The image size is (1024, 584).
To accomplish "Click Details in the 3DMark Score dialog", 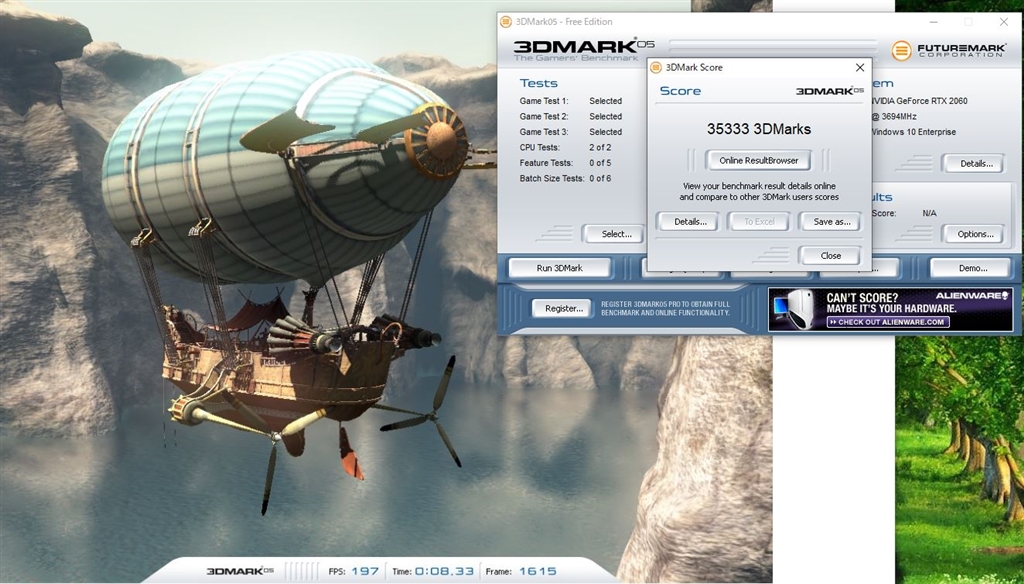I will click(x=690, y=222).
